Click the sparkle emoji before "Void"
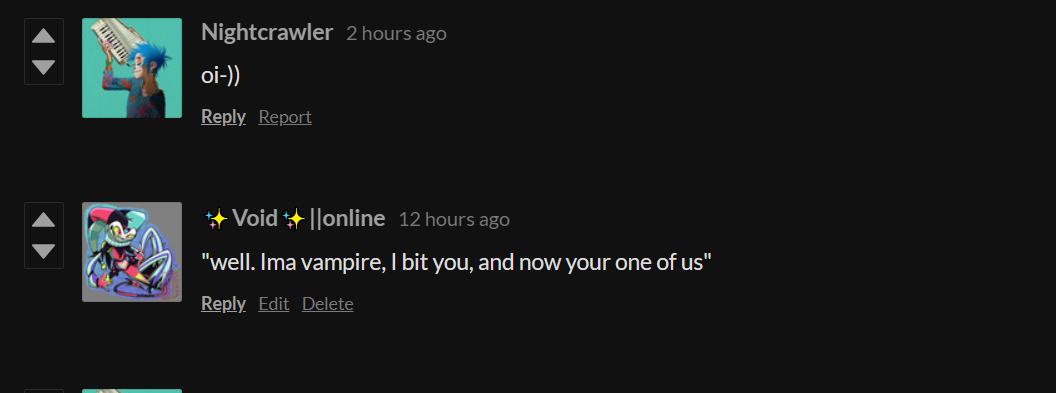 pos(216,219)
